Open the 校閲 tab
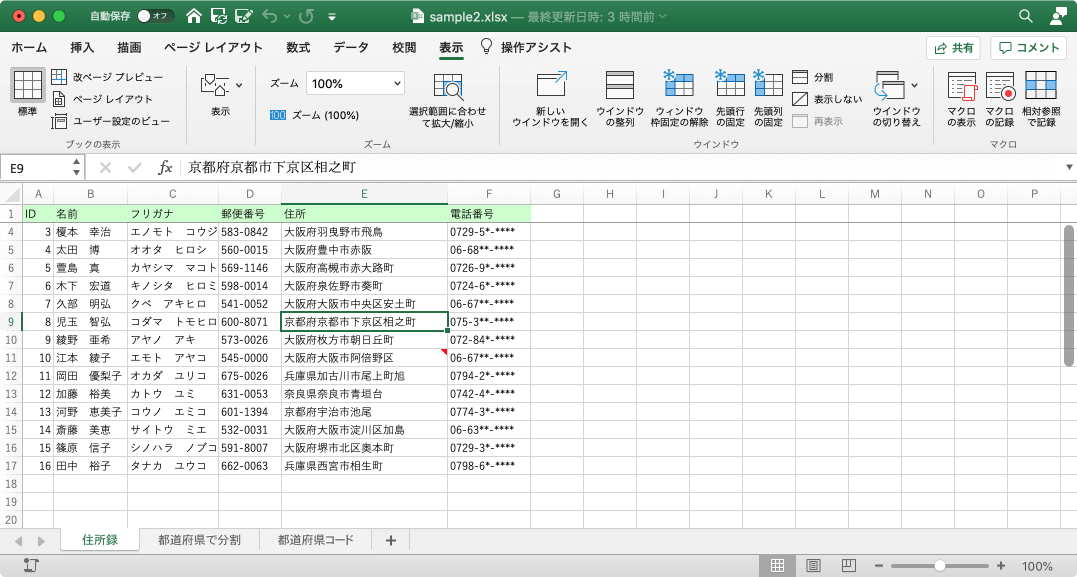This screenshot has width=1077, height=577. pos(404,47)
